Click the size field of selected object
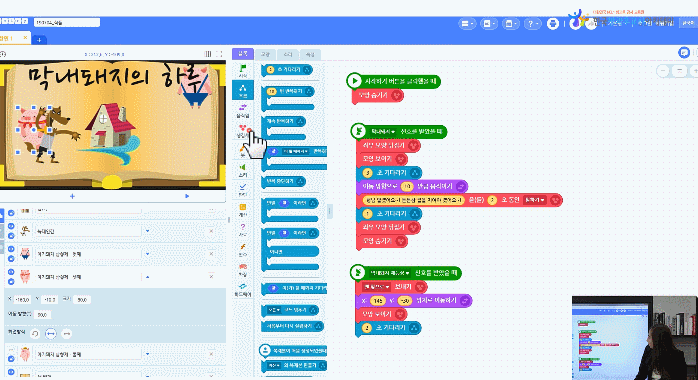This screenshot has width=698, height=380. (x=82, y=299)
